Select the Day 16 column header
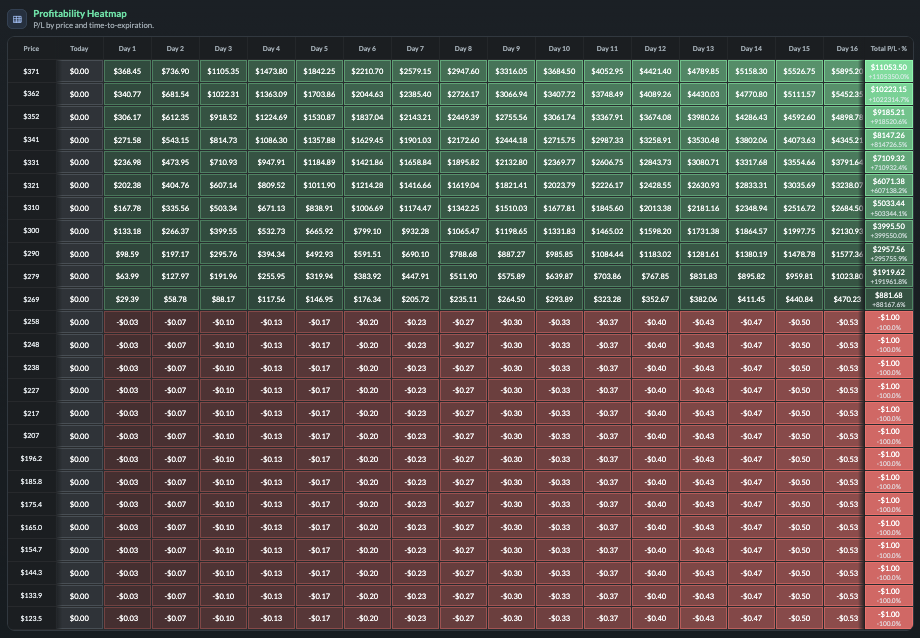The width and height of the screenshot is (920, 638). point(847,49)
